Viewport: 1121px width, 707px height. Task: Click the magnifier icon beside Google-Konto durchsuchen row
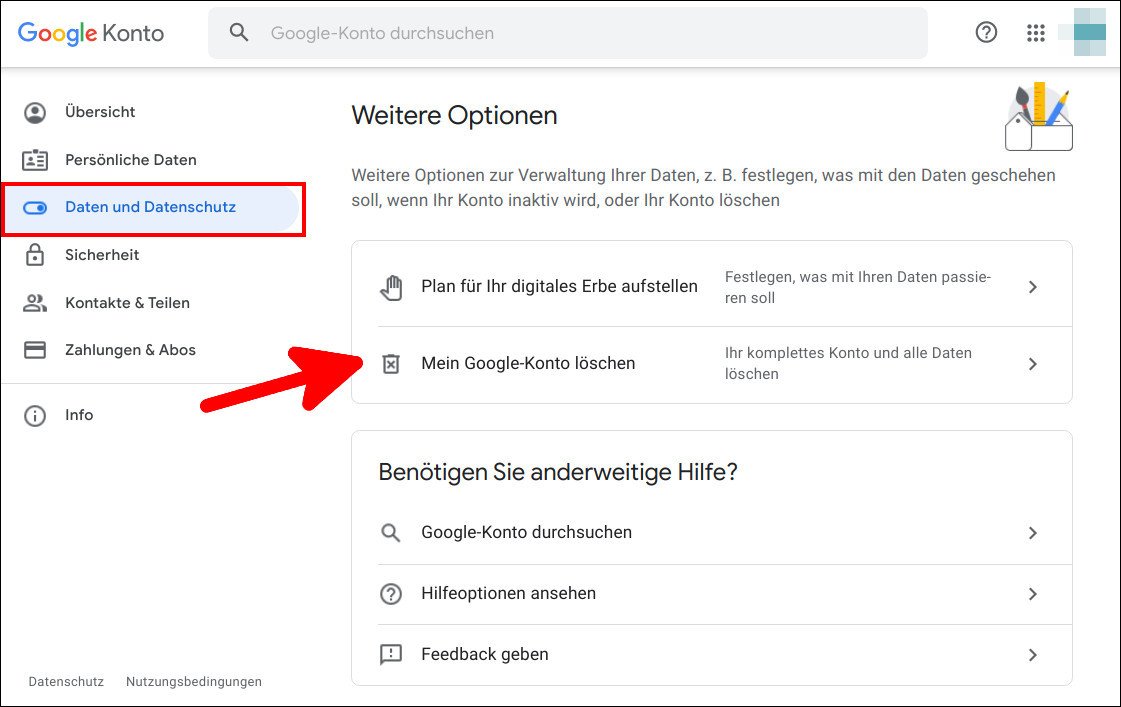390,533
